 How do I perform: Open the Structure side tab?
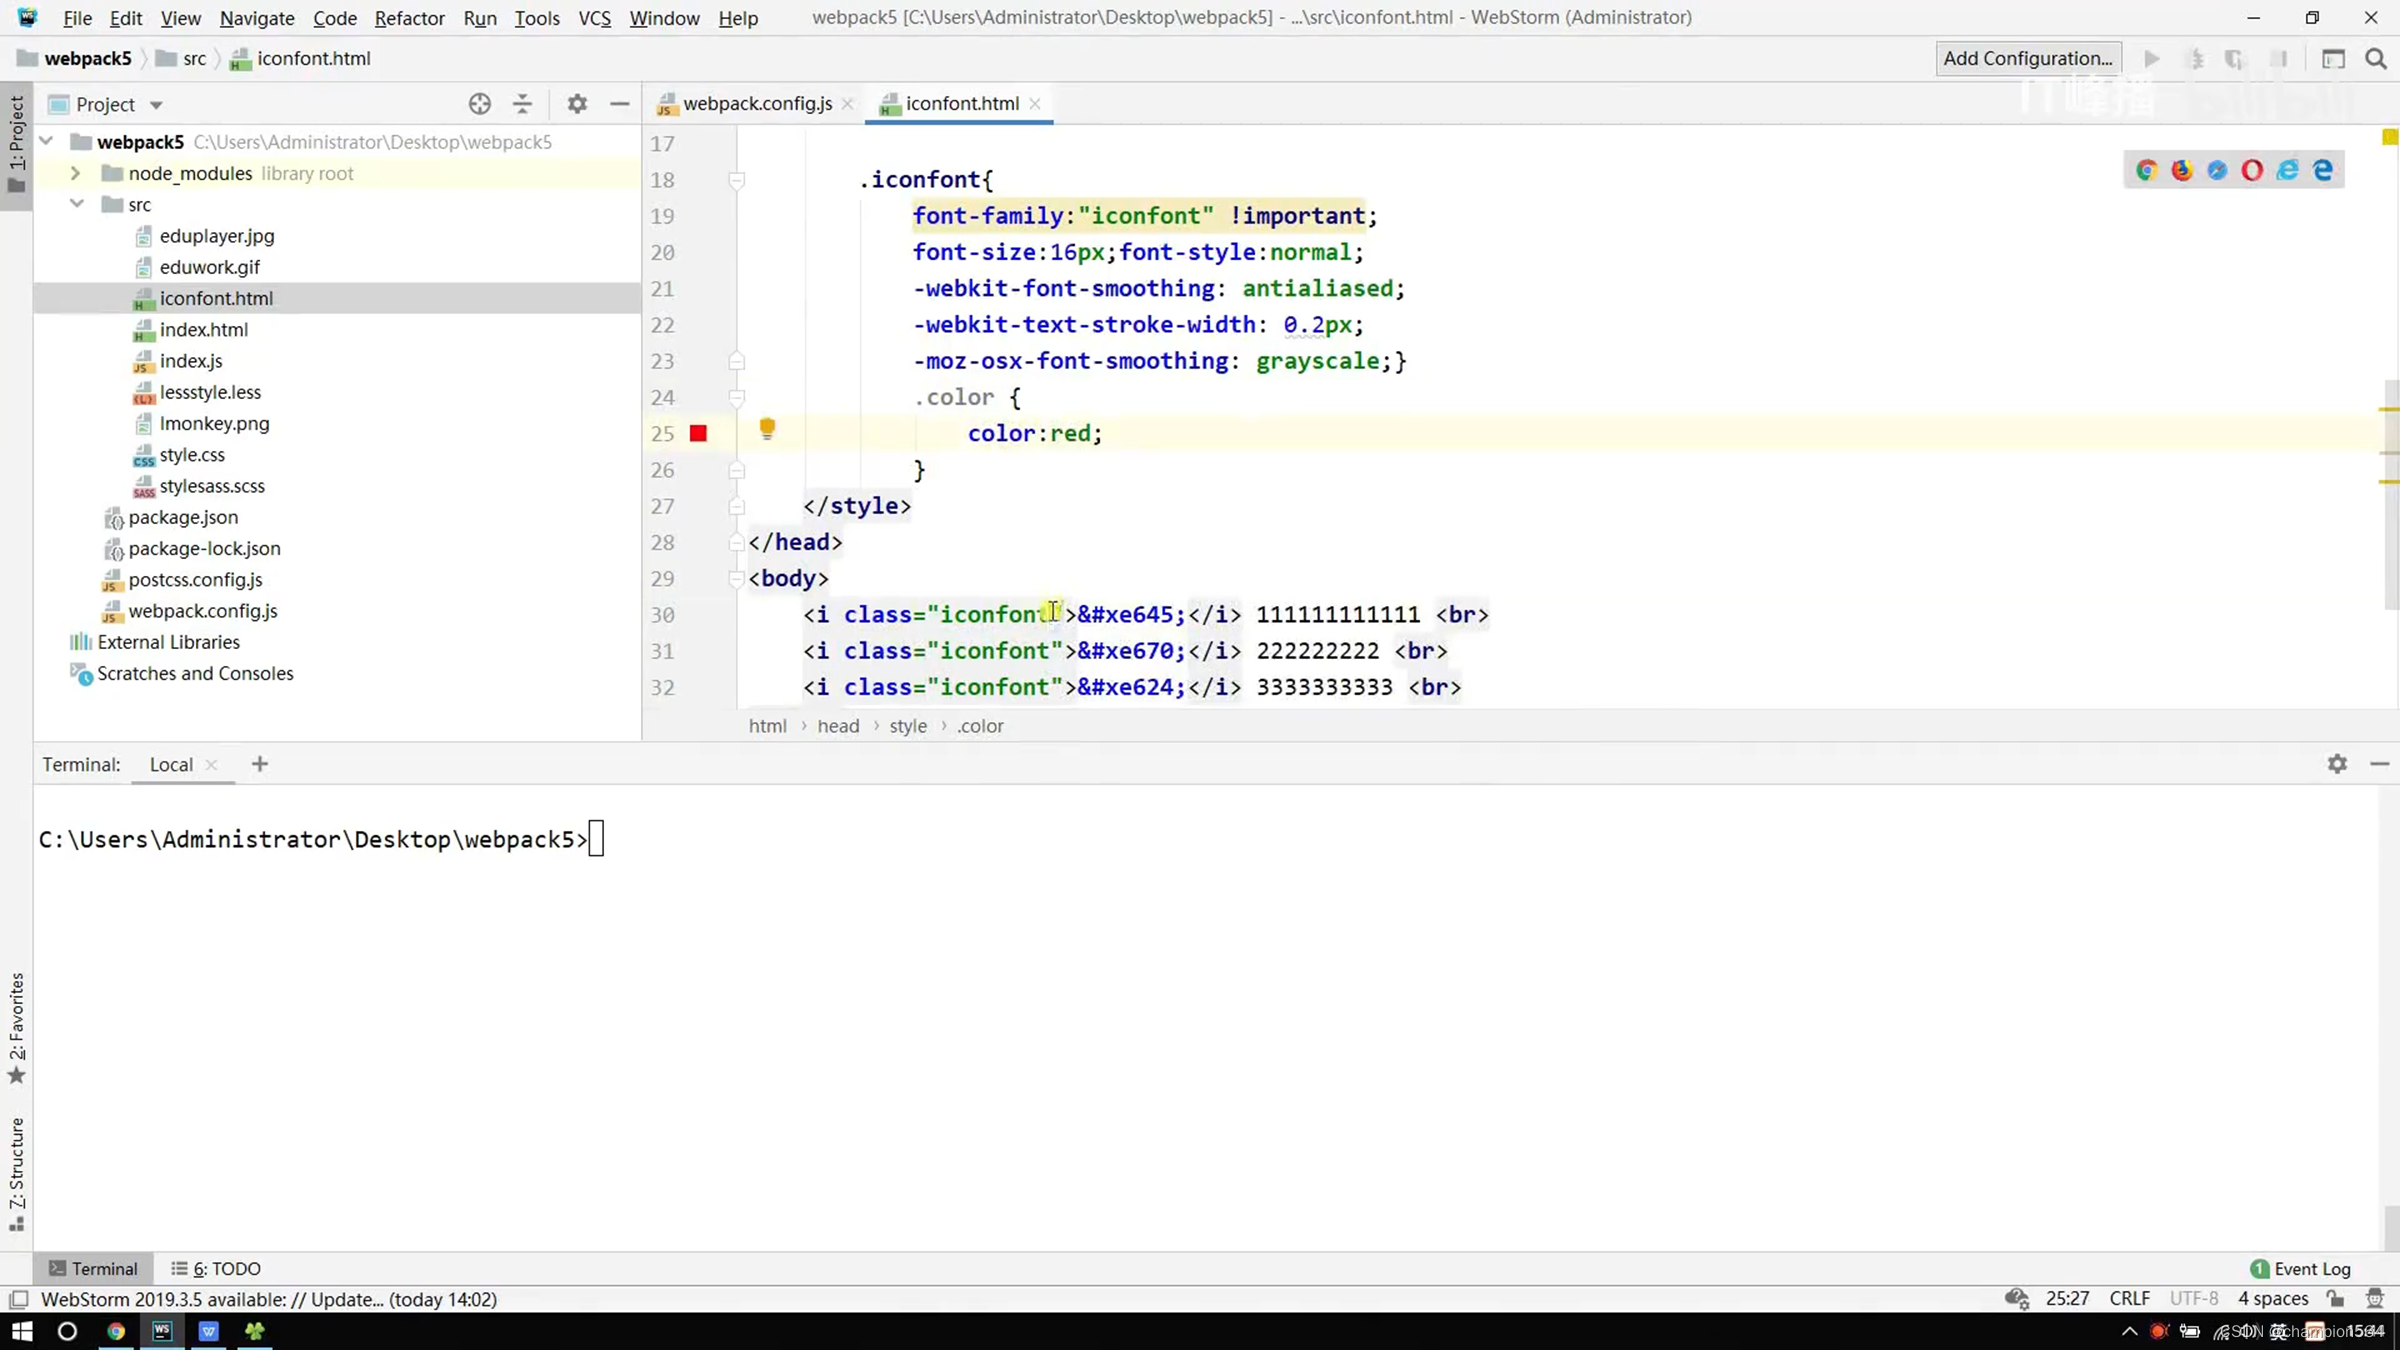(x=16, y=1174)
